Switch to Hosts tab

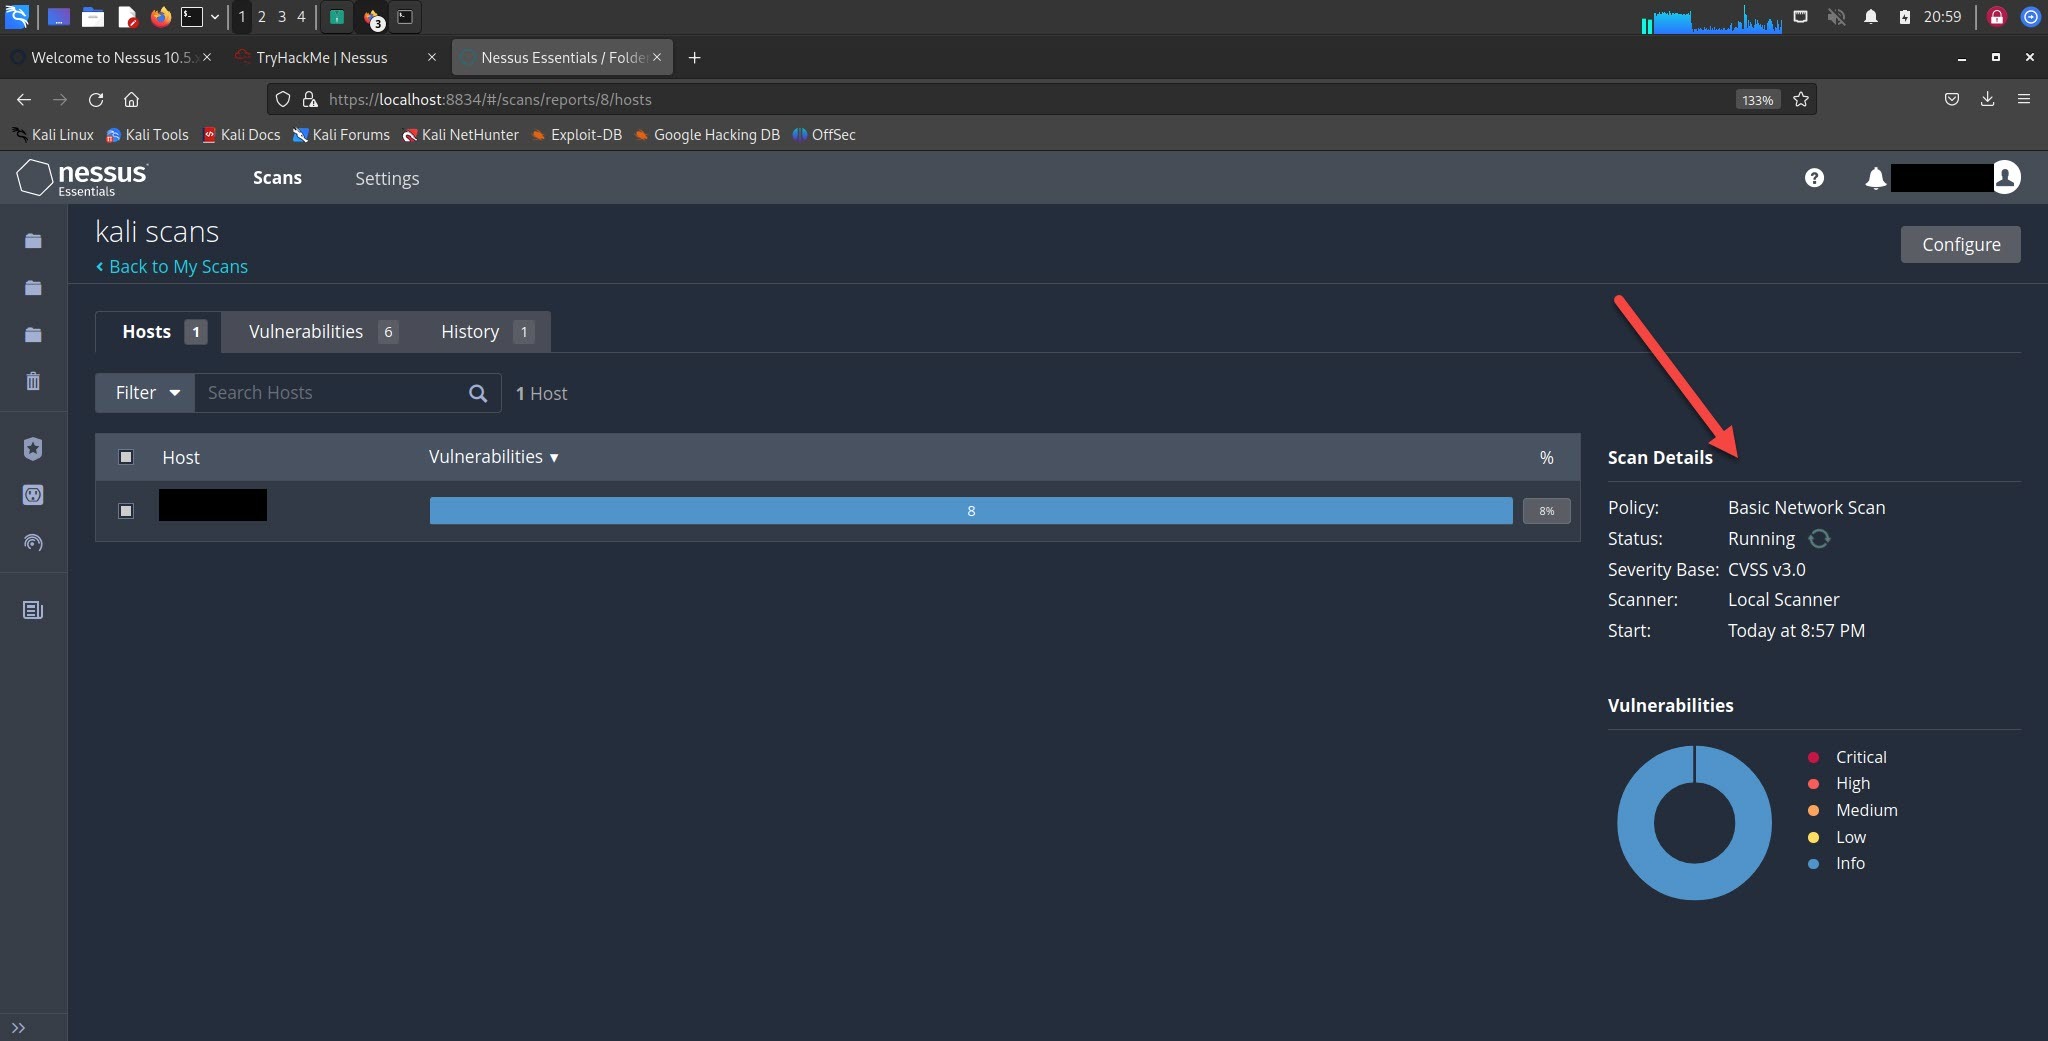[158, 332]
